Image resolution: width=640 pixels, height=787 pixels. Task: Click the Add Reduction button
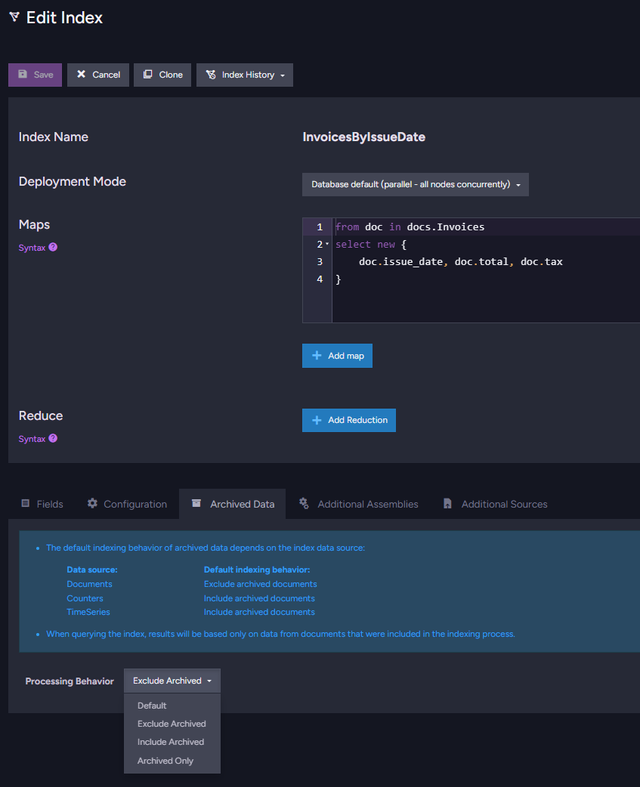(x=348, y=420)
